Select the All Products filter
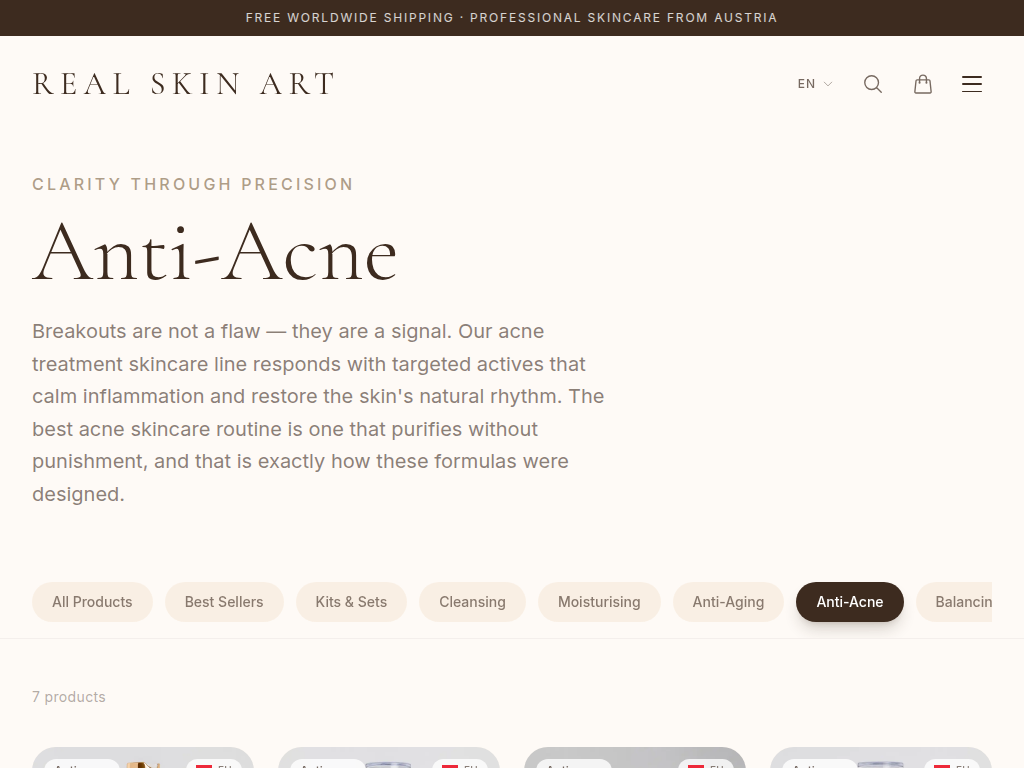Screen dimensions: 1024x768 tap(92, 602)
